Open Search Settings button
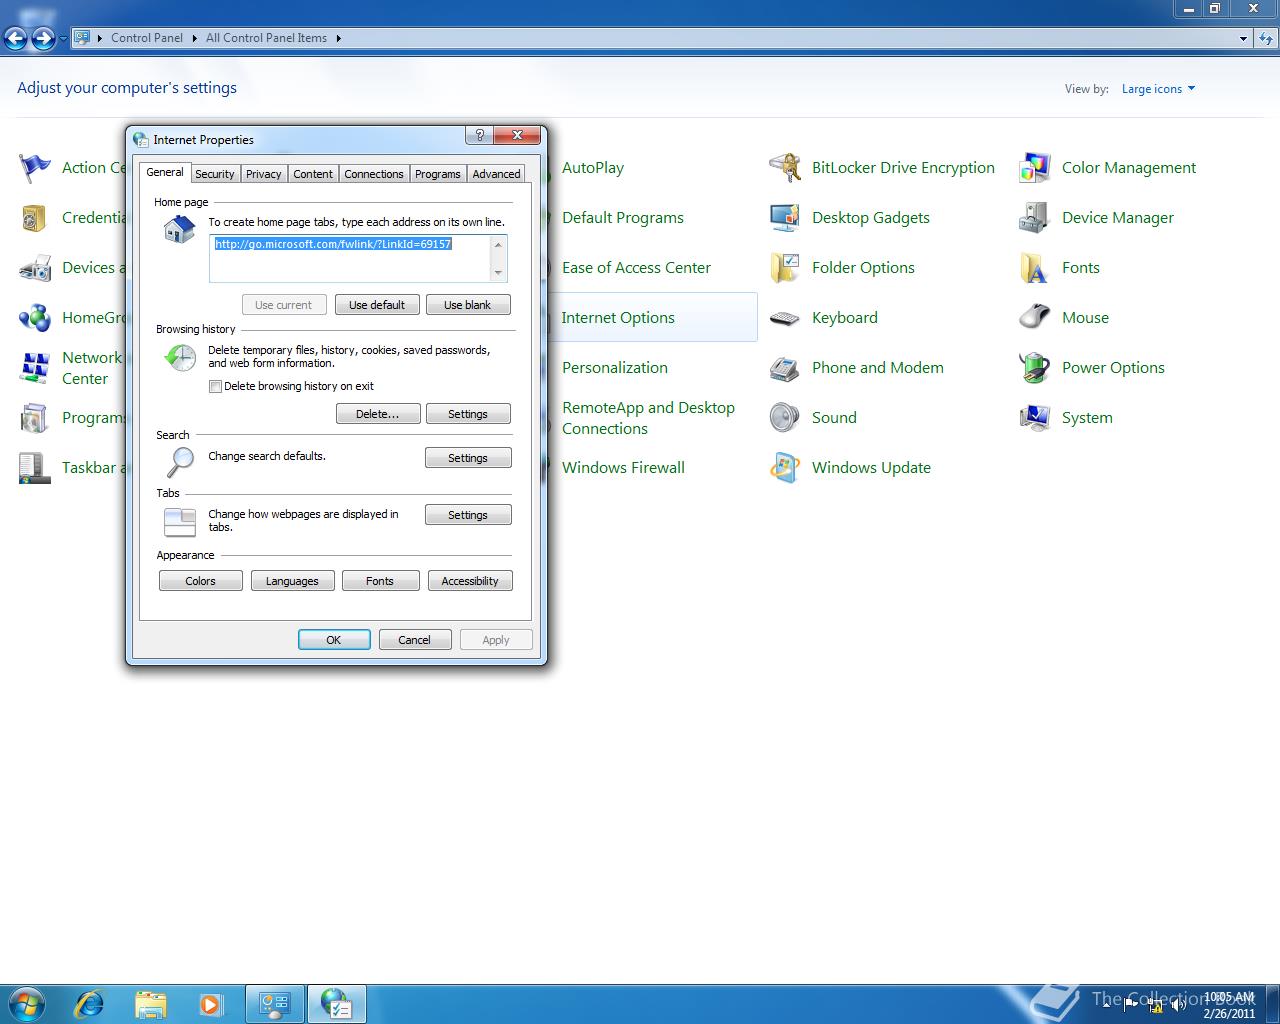The image size is (1280, 1024). coord(468,458)
